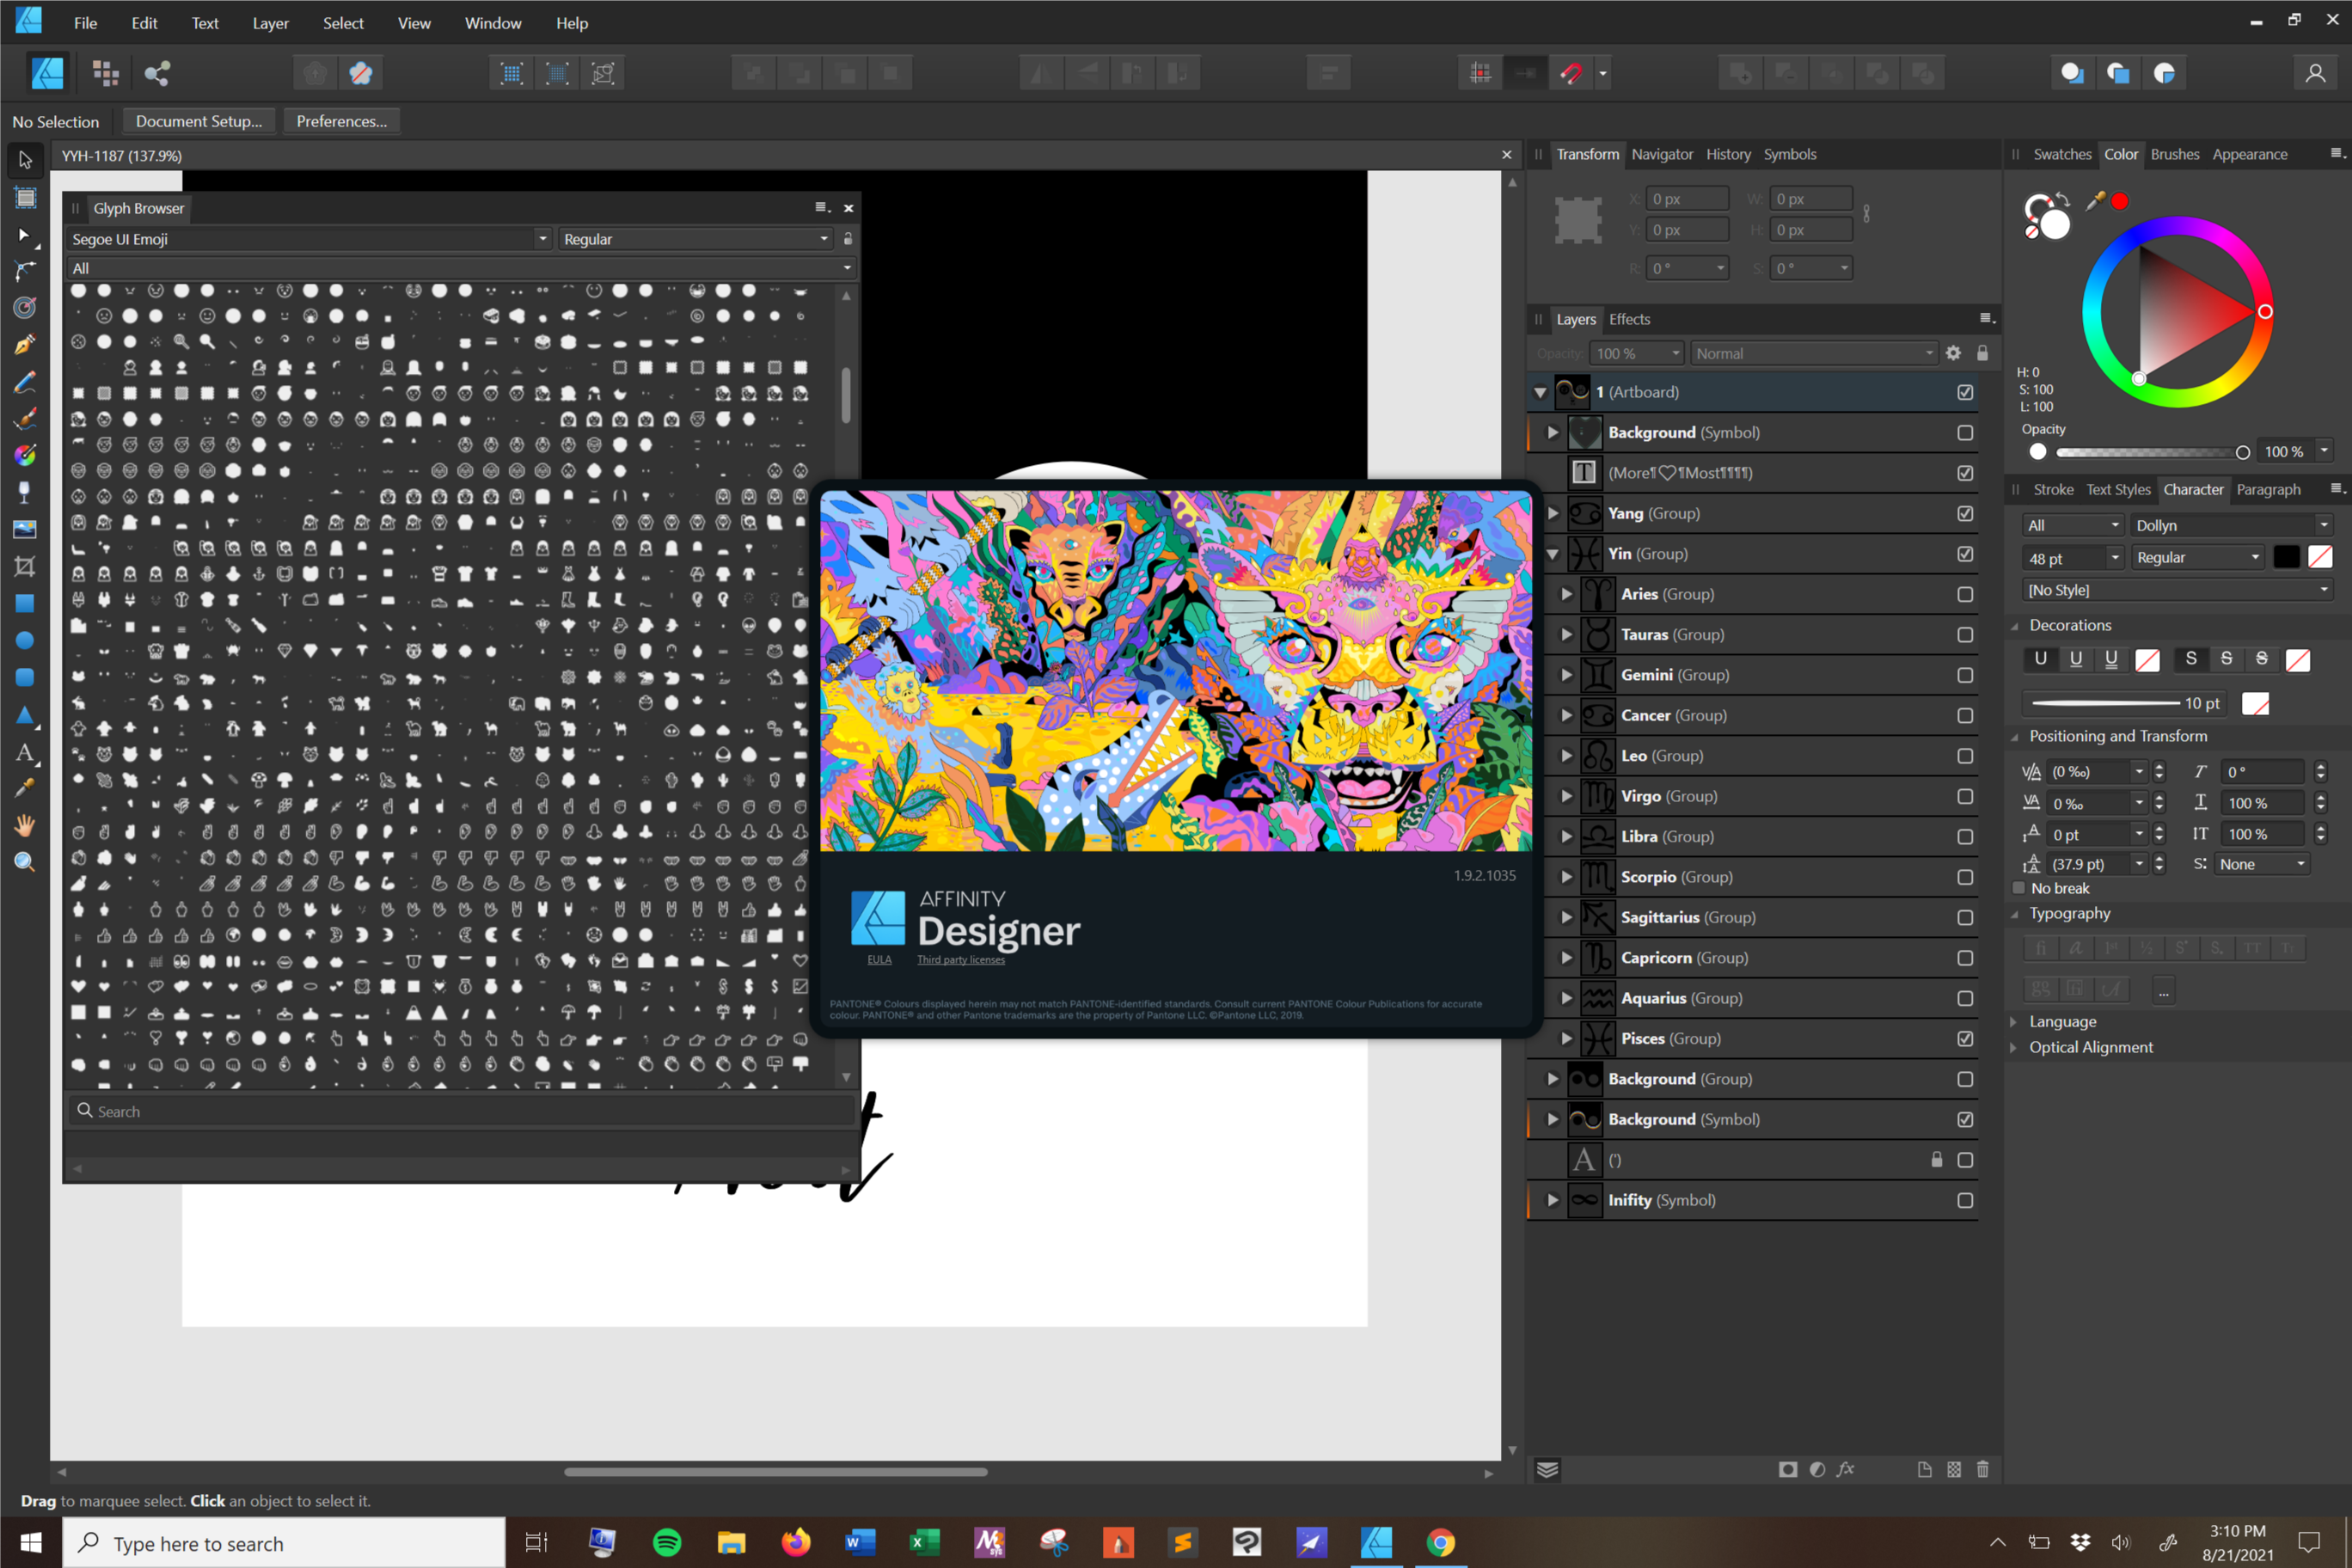The width and height of the screenshot is (2352, 1568).
Task: Switch to the Swatches tab
Action: click(2061, 154)
